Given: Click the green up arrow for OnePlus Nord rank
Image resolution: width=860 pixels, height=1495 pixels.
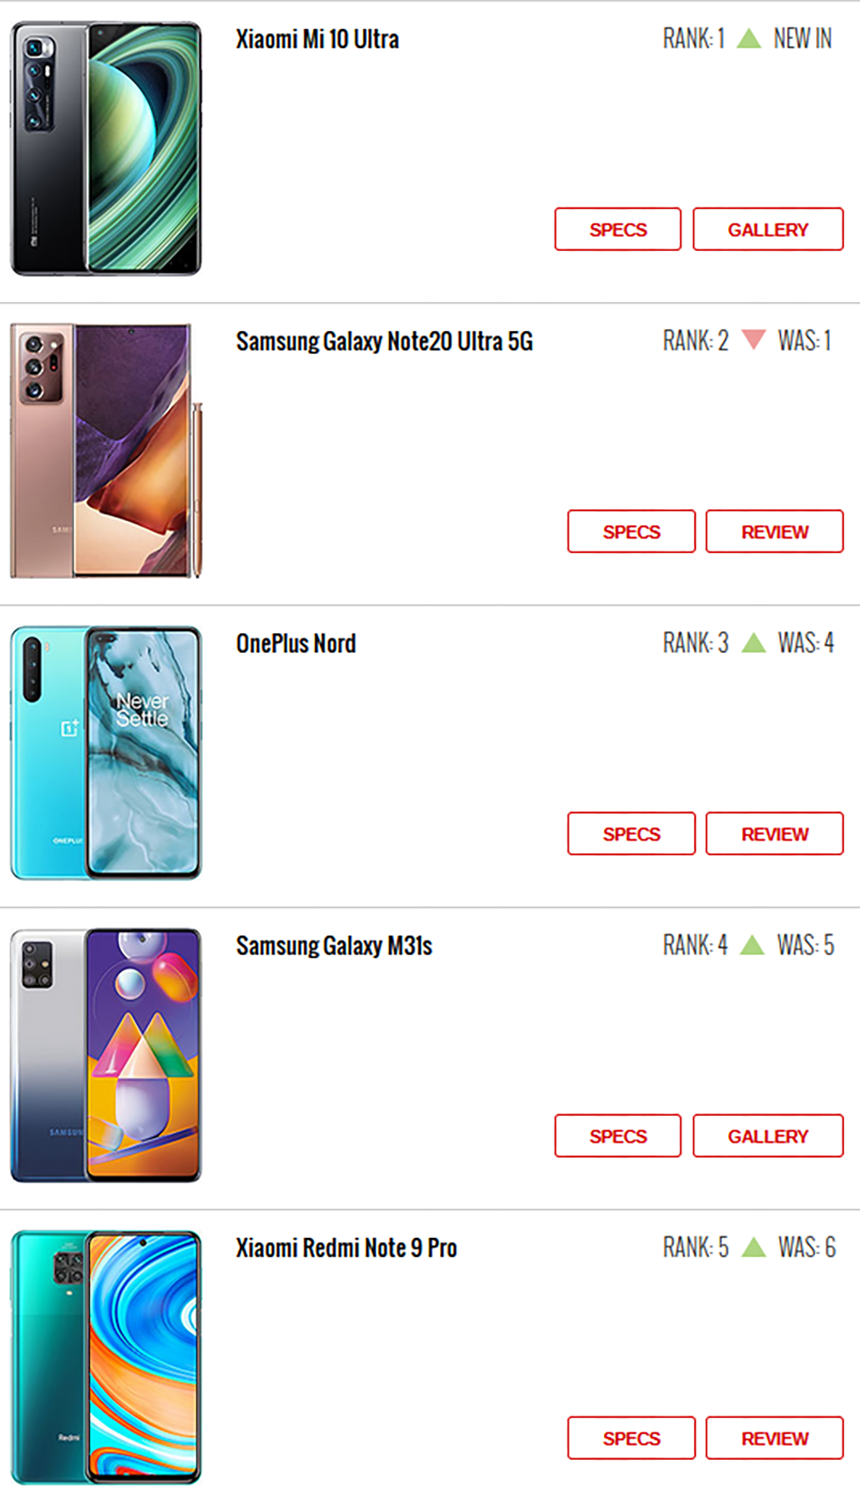Looking at the screenshot, I should point(754,642).
